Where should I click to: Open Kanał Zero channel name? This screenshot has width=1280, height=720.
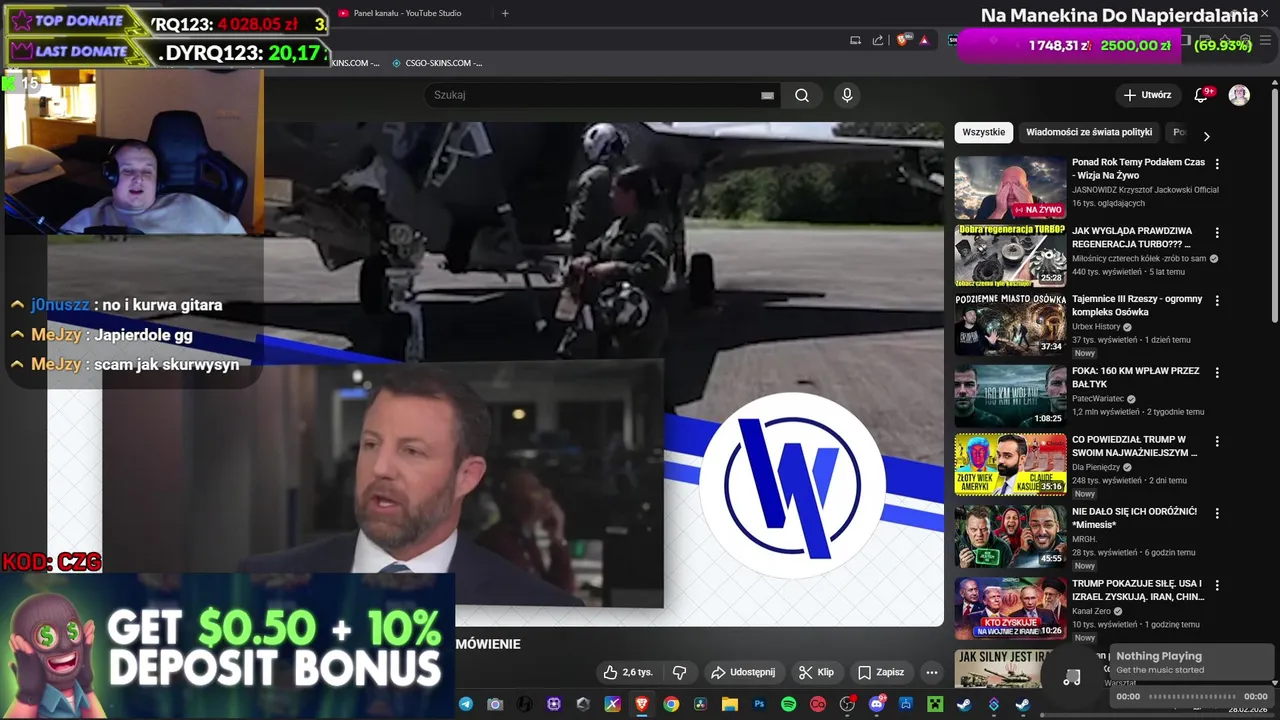[1090, 611]
